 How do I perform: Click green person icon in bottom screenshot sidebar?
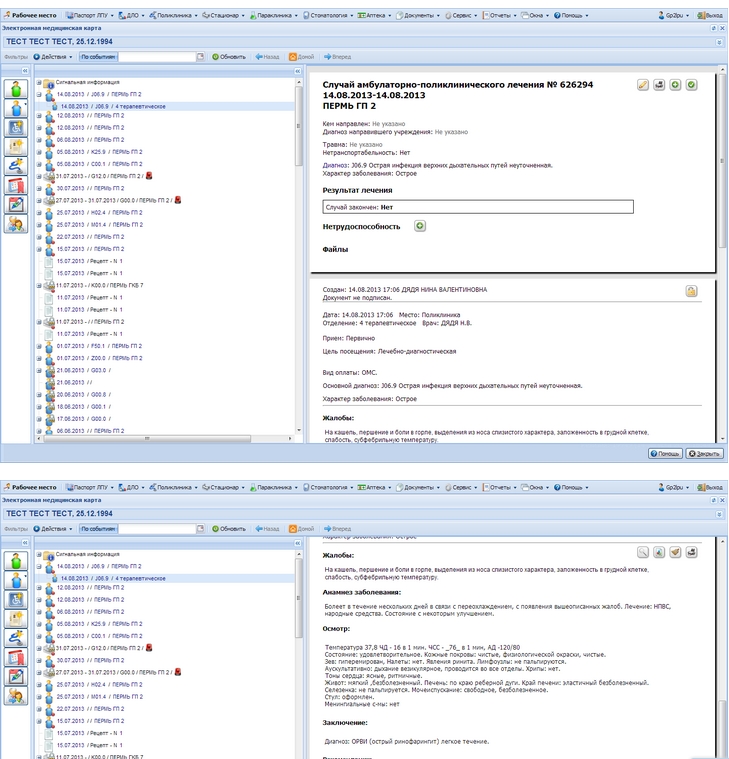coord(16,561)
